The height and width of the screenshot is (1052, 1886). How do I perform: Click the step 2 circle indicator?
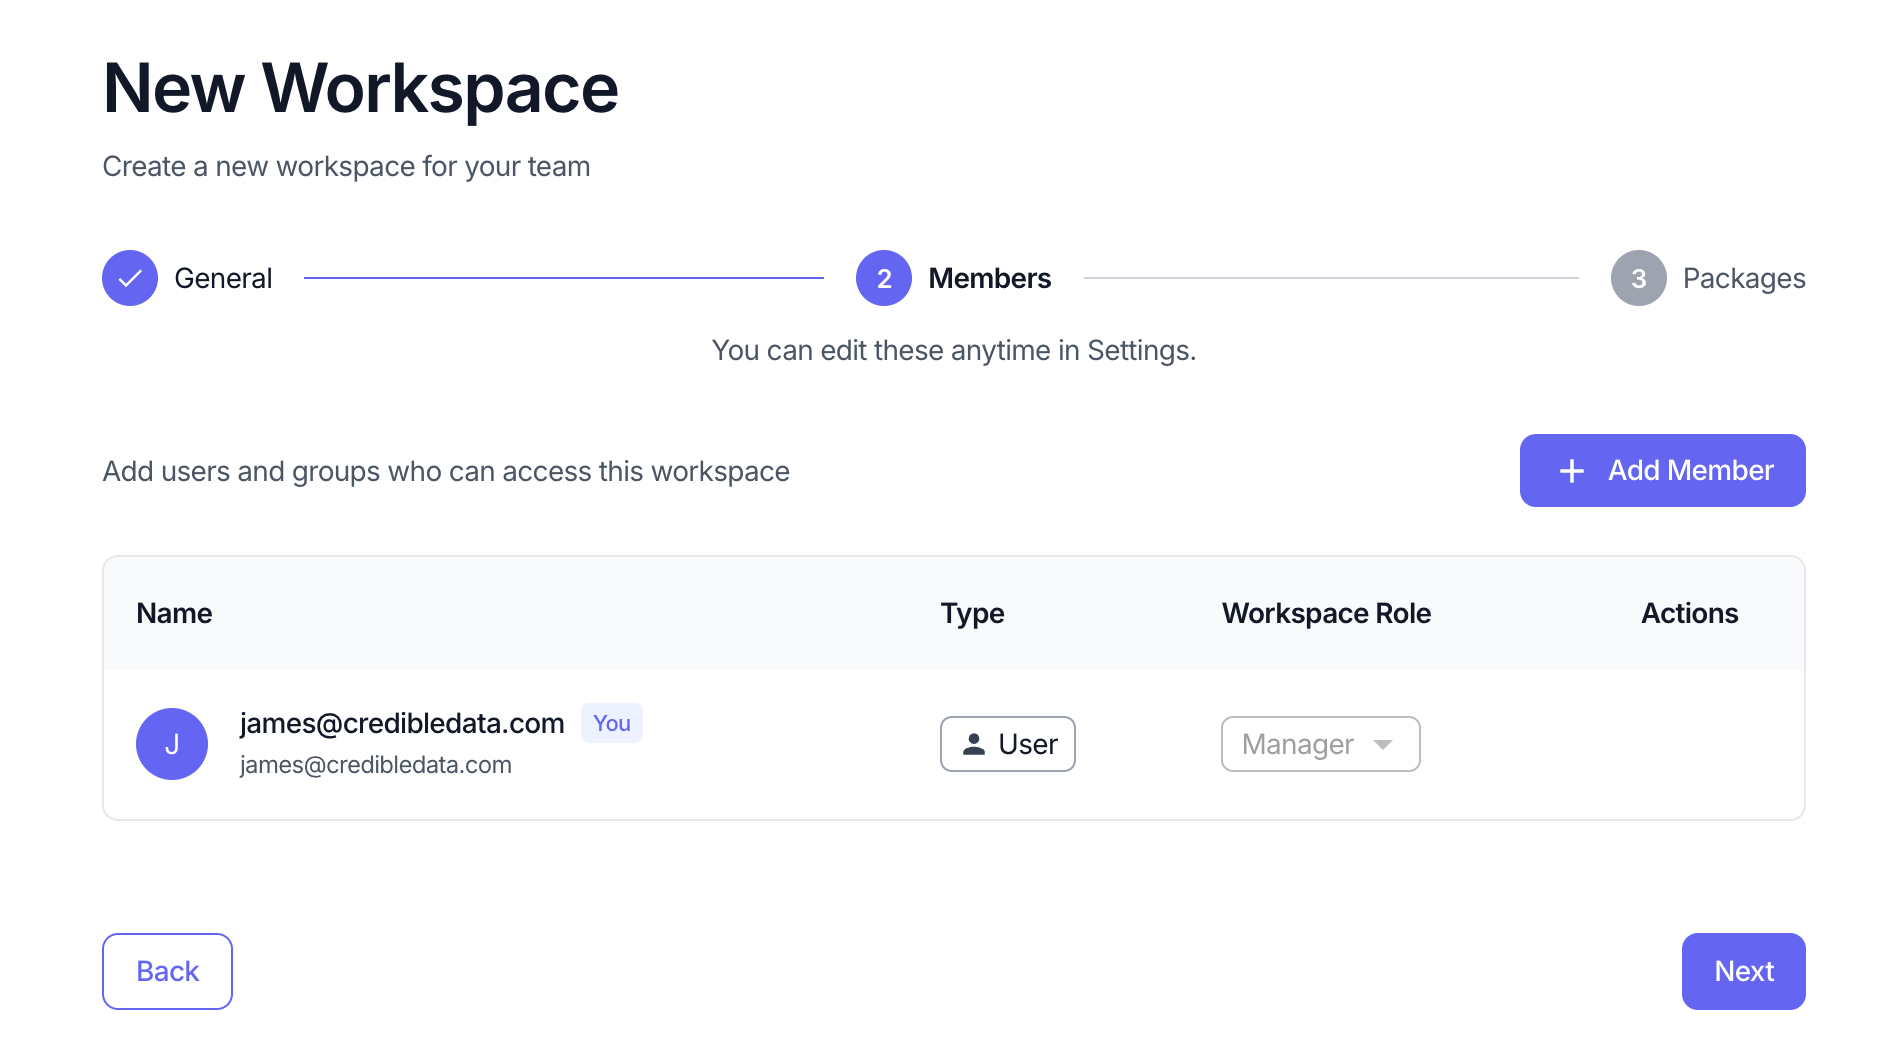(x=882, y=278)
